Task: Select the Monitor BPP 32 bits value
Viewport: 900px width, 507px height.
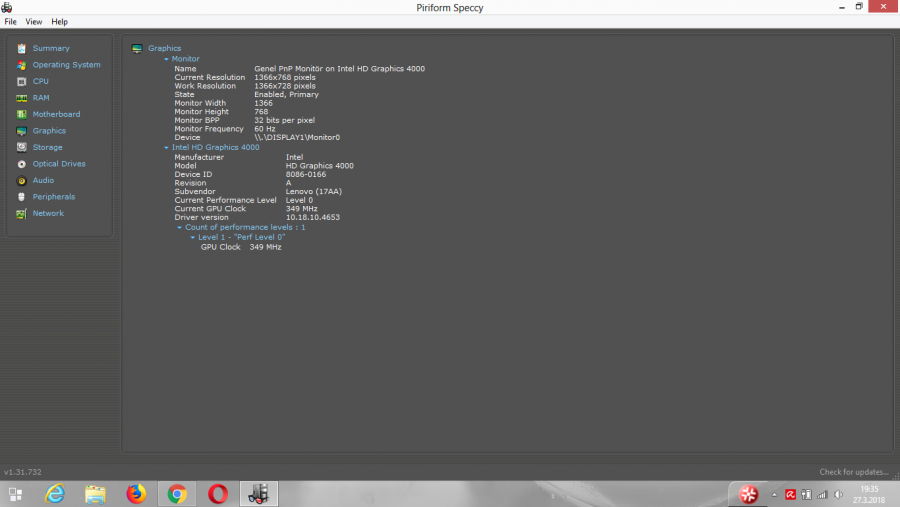Action: (x=285, y=121)
